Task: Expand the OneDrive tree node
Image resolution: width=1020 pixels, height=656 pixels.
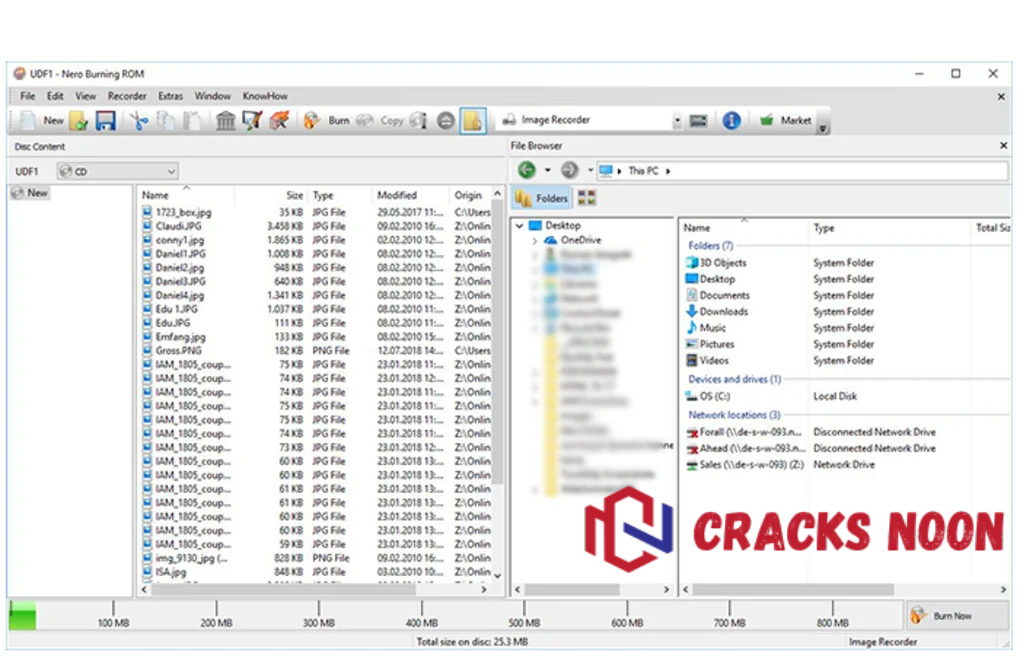Action: [x=535, y=241]
